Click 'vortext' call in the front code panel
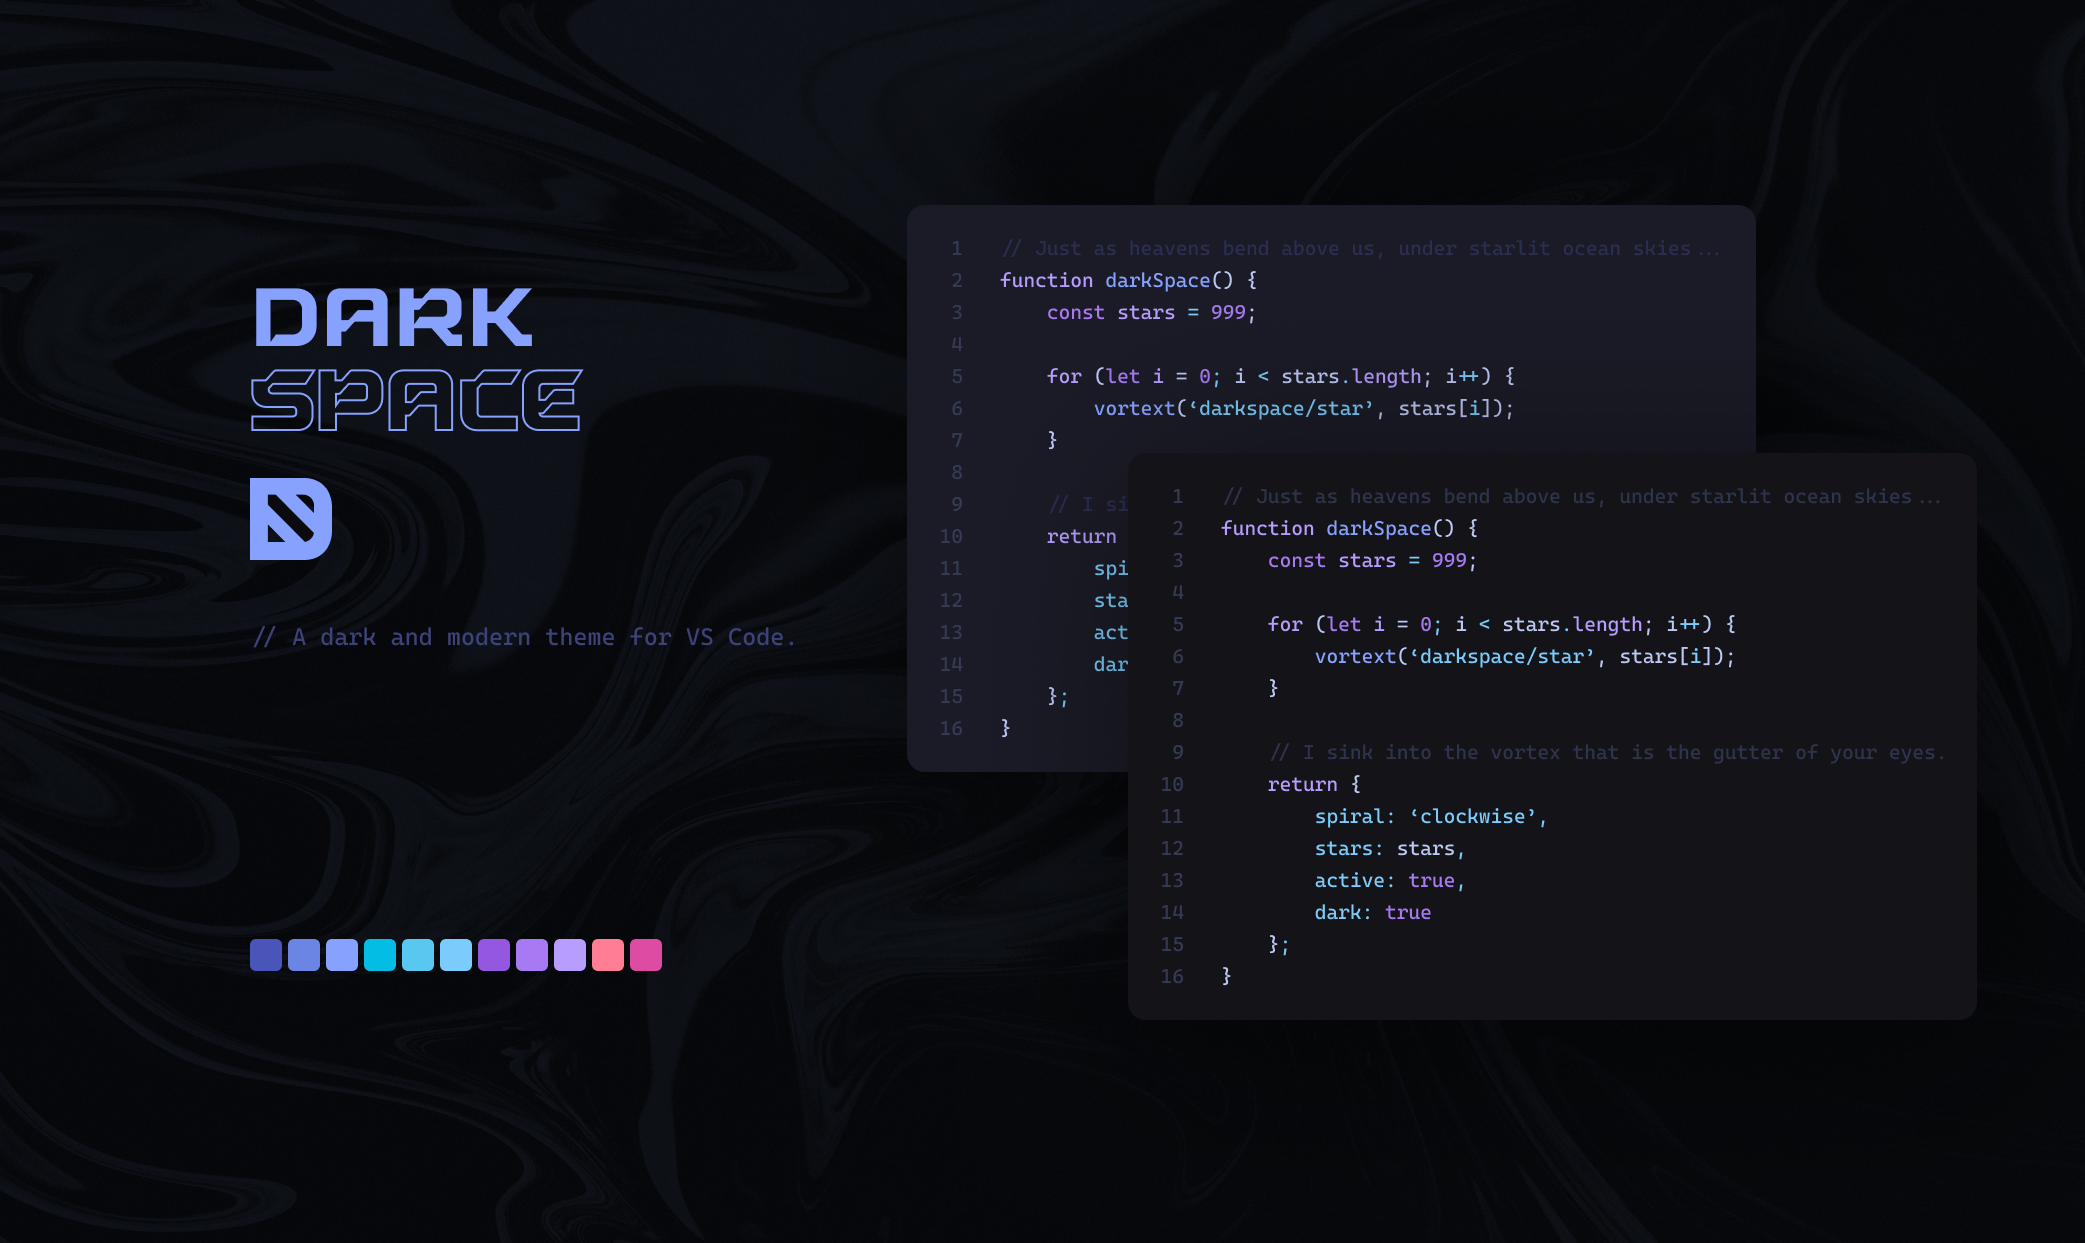2085x1243 pixels. pos(1354,656)
